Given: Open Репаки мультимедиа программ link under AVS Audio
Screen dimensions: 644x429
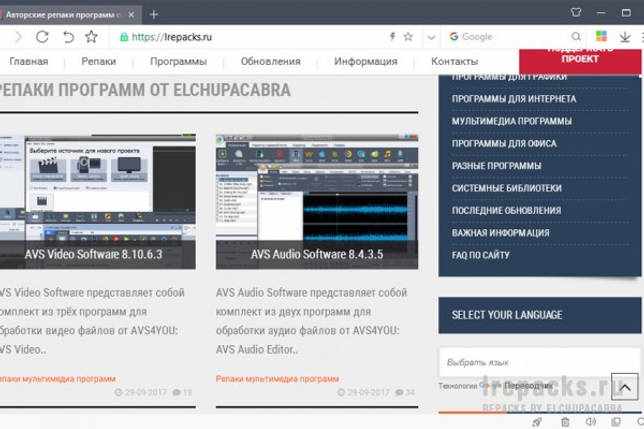Looking at the screenshot, I should click(x=277, y=379).
